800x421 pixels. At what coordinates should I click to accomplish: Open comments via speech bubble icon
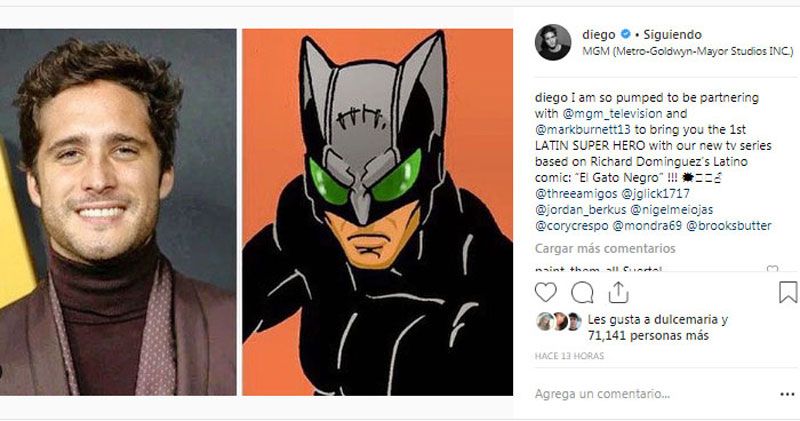click(x=582, y=292)
